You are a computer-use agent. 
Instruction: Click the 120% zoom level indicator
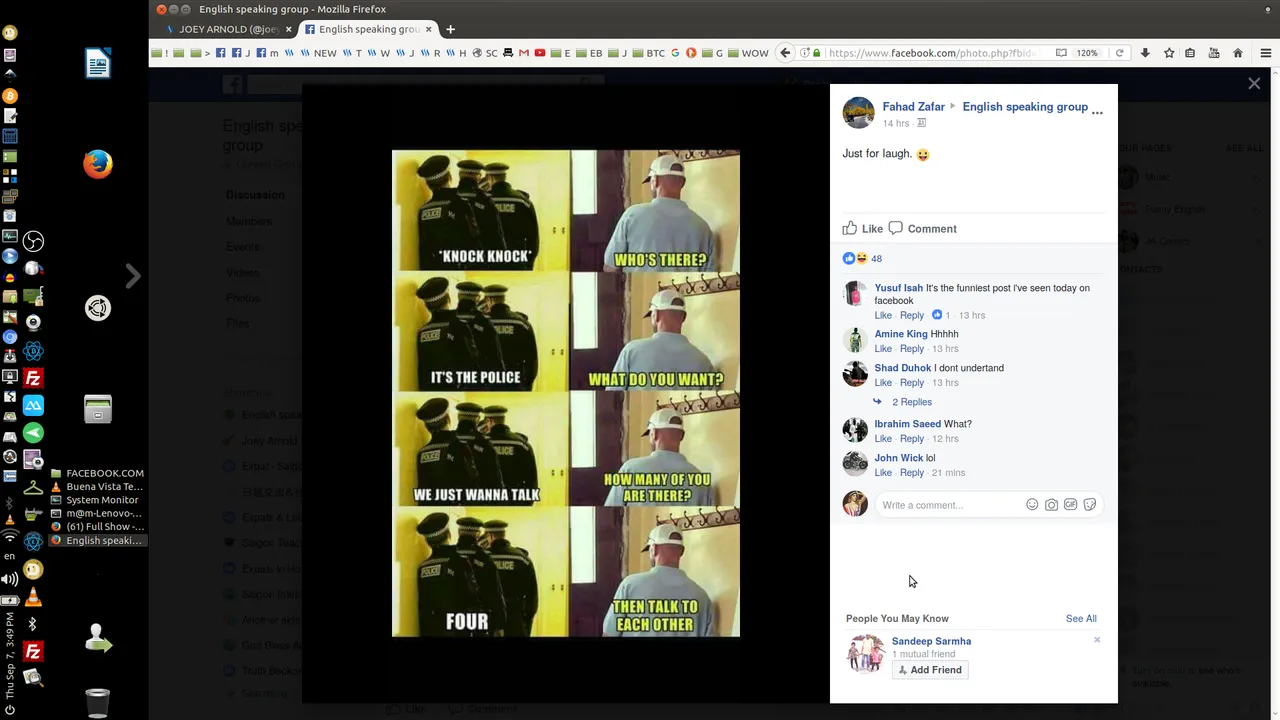1087,53
